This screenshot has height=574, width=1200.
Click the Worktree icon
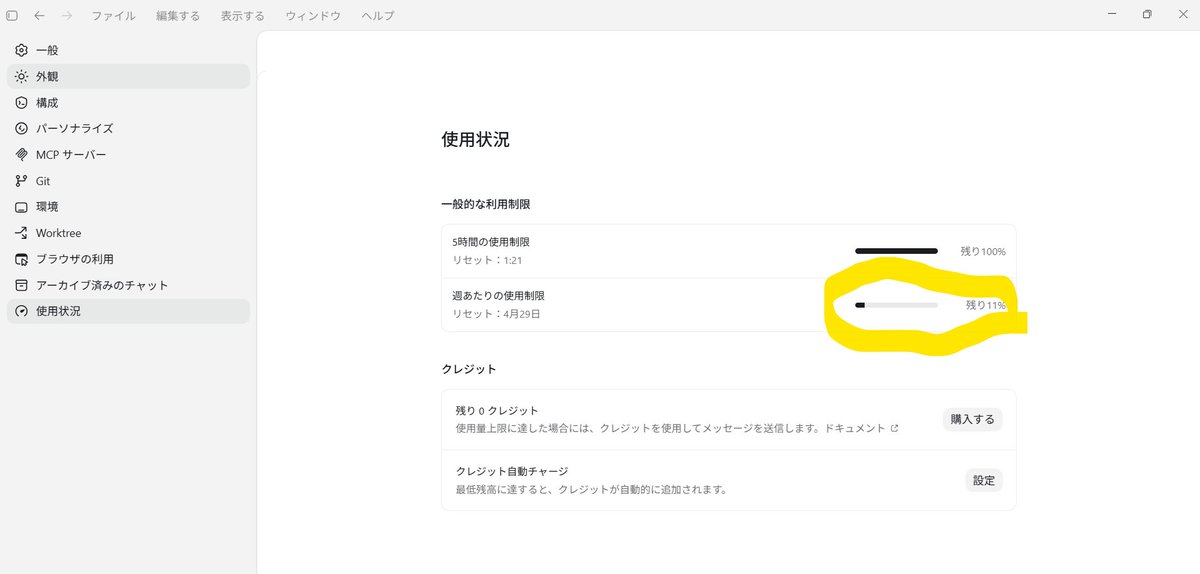[x=21, y=233]
